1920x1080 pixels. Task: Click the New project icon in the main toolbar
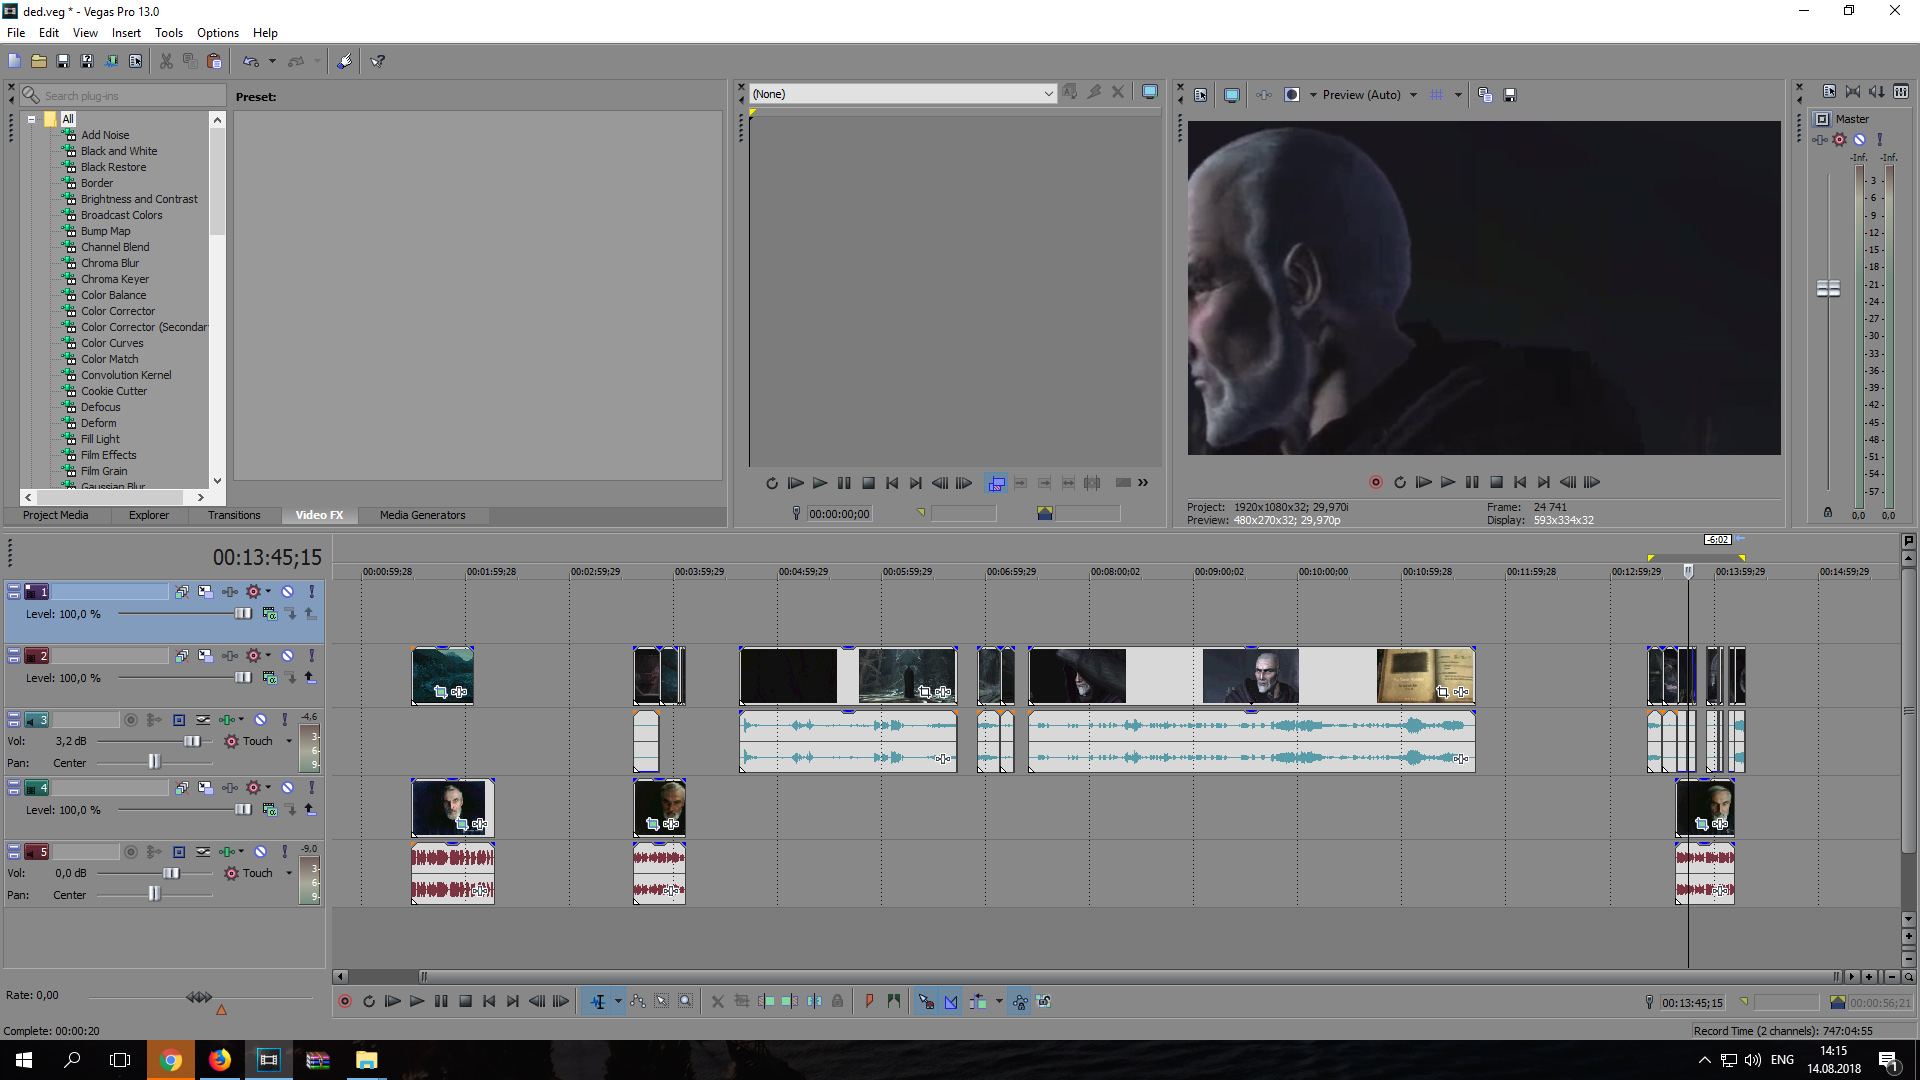[14, 61]
